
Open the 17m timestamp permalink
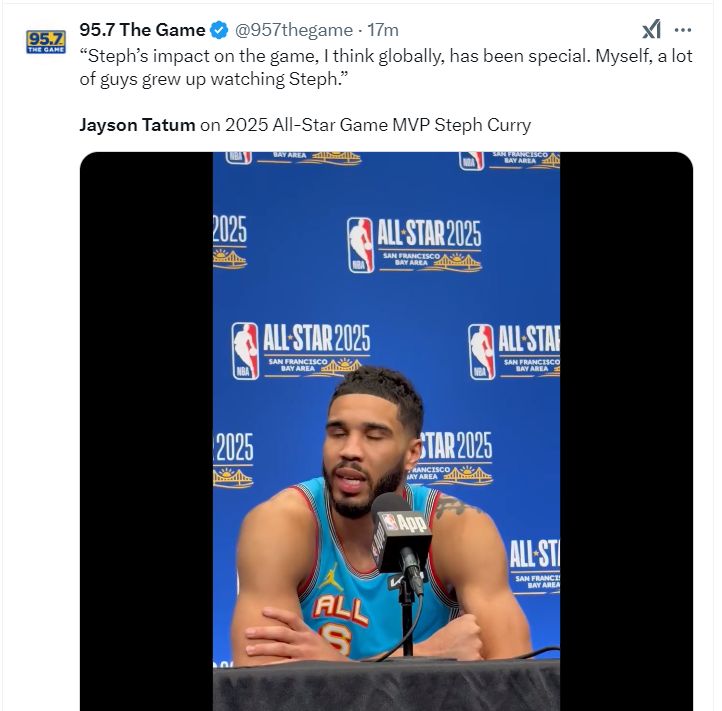385,30
